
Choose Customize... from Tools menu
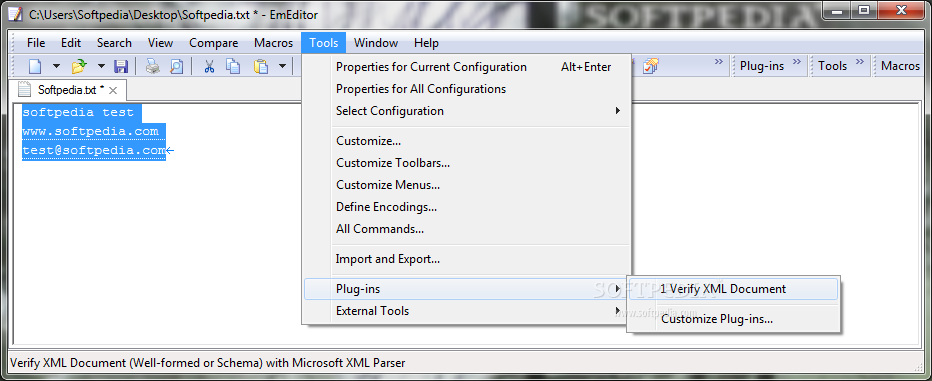pos(467,141)
